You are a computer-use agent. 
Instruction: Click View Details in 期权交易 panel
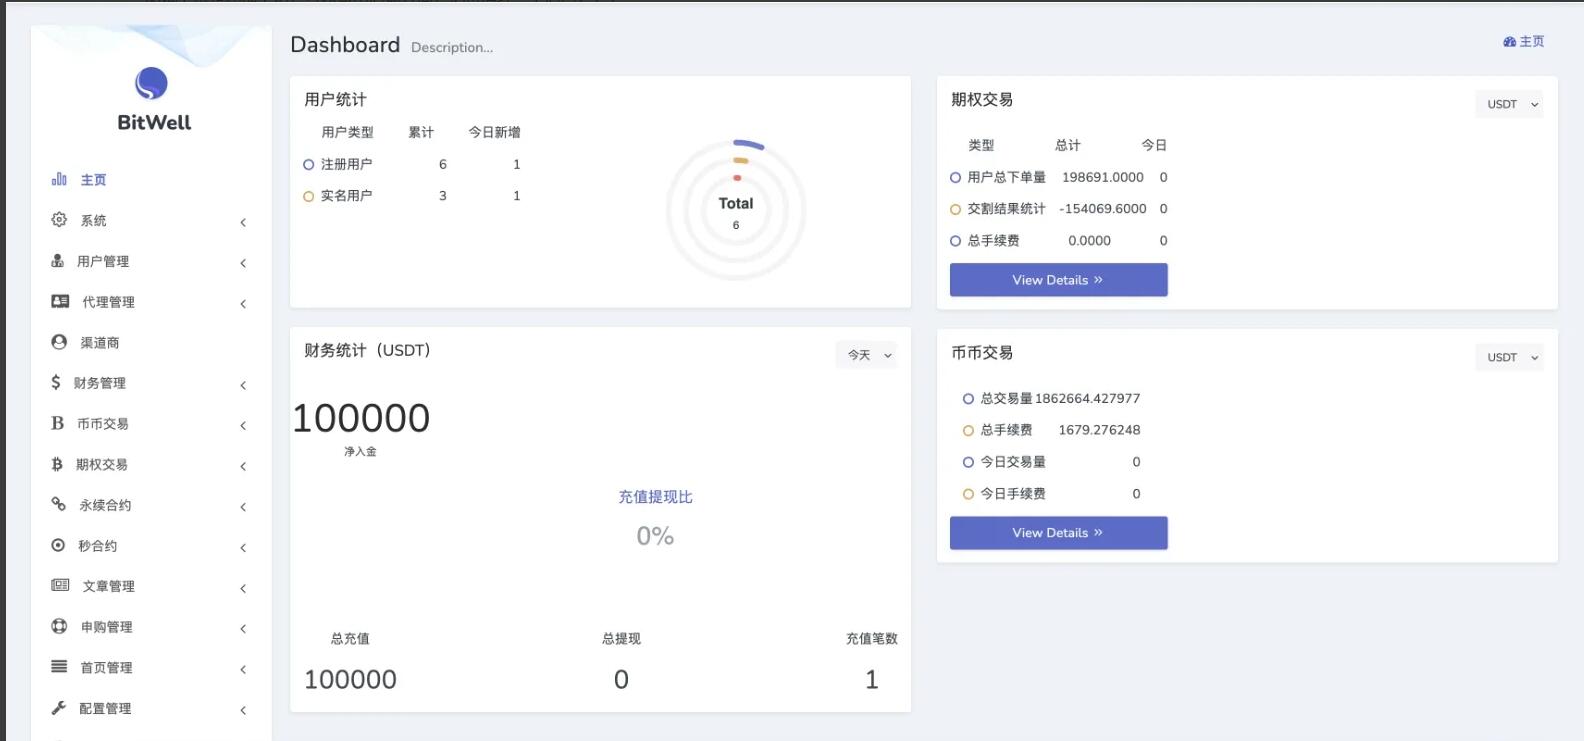(x=1058, y=280)
